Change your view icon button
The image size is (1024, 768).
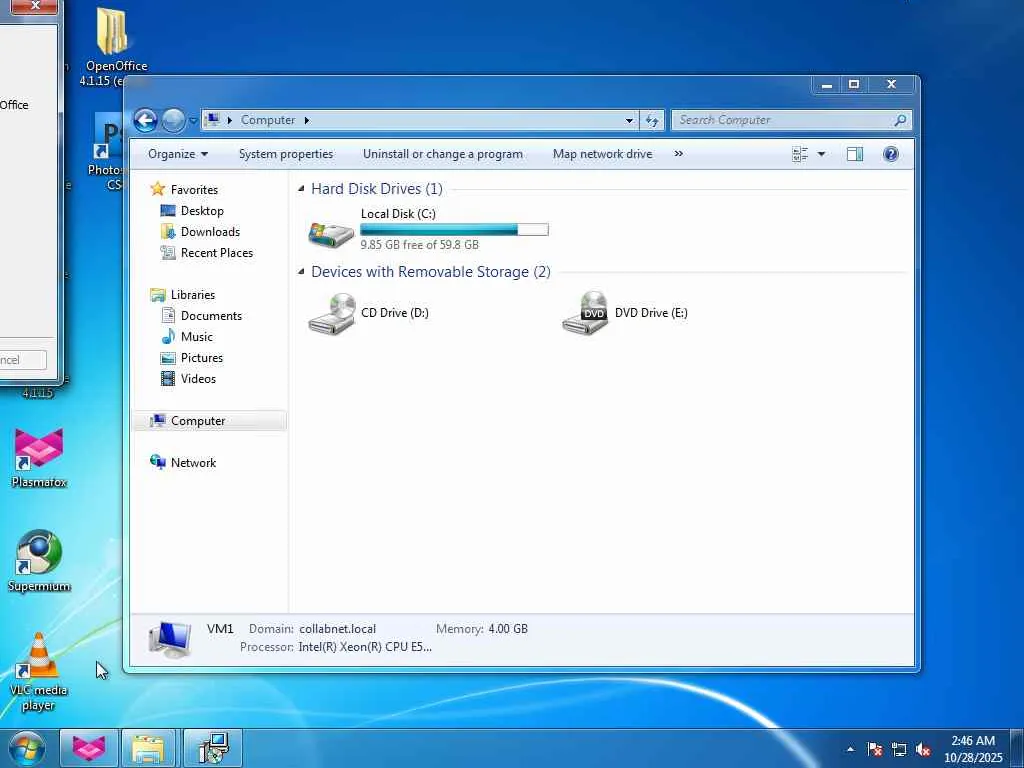pyautogui.click(x=800, y=154)
